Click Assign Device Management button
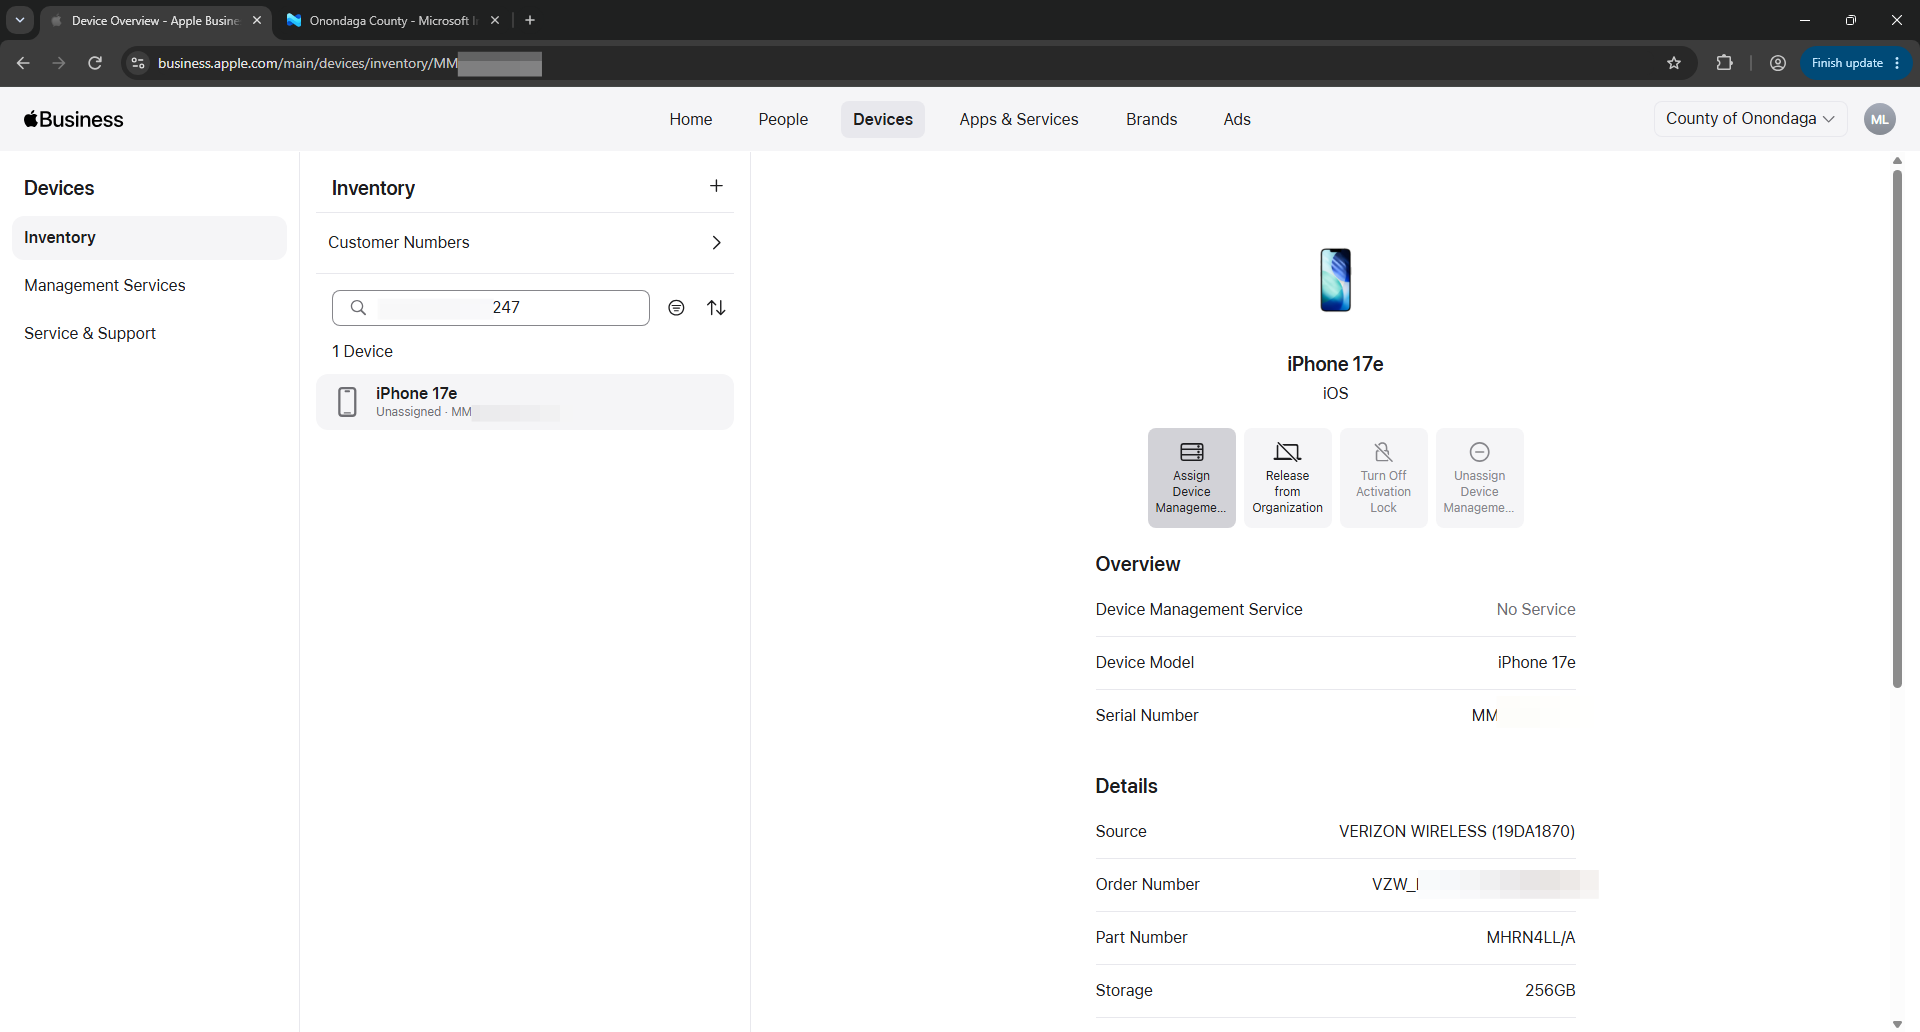Screen dimensions: 1920x1032 (x=1191, y=478)
